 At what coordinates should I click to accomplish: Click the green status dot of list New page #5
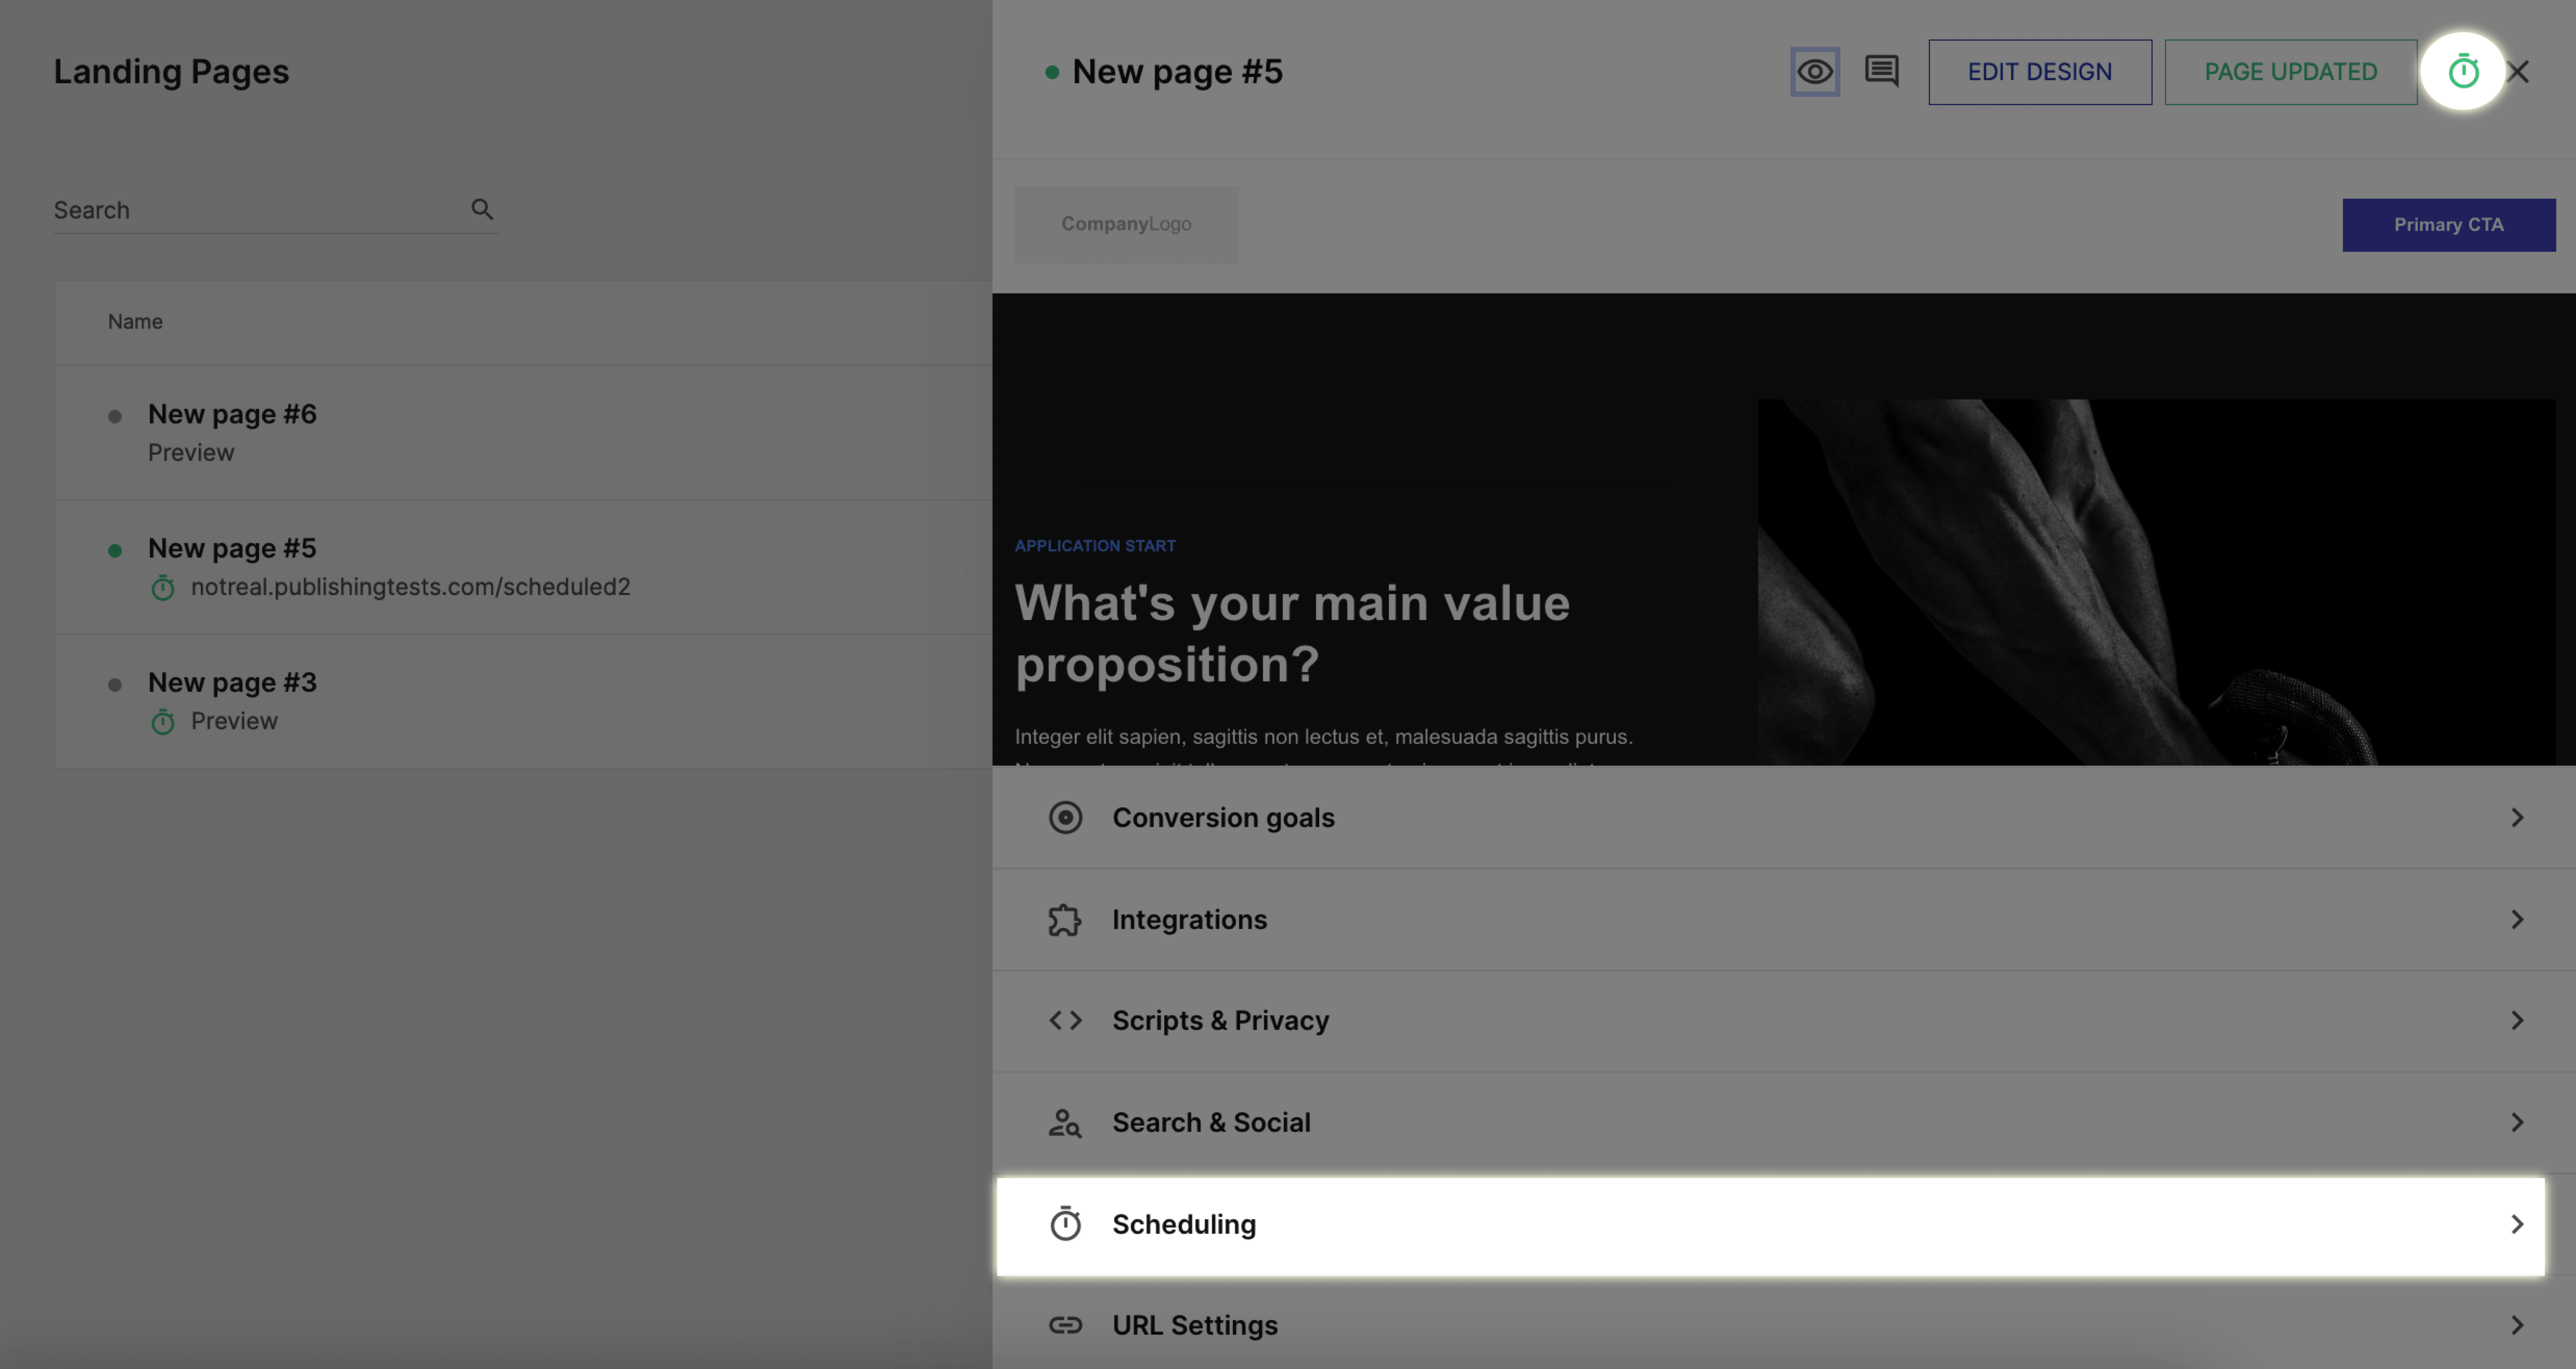coord(115,551)
